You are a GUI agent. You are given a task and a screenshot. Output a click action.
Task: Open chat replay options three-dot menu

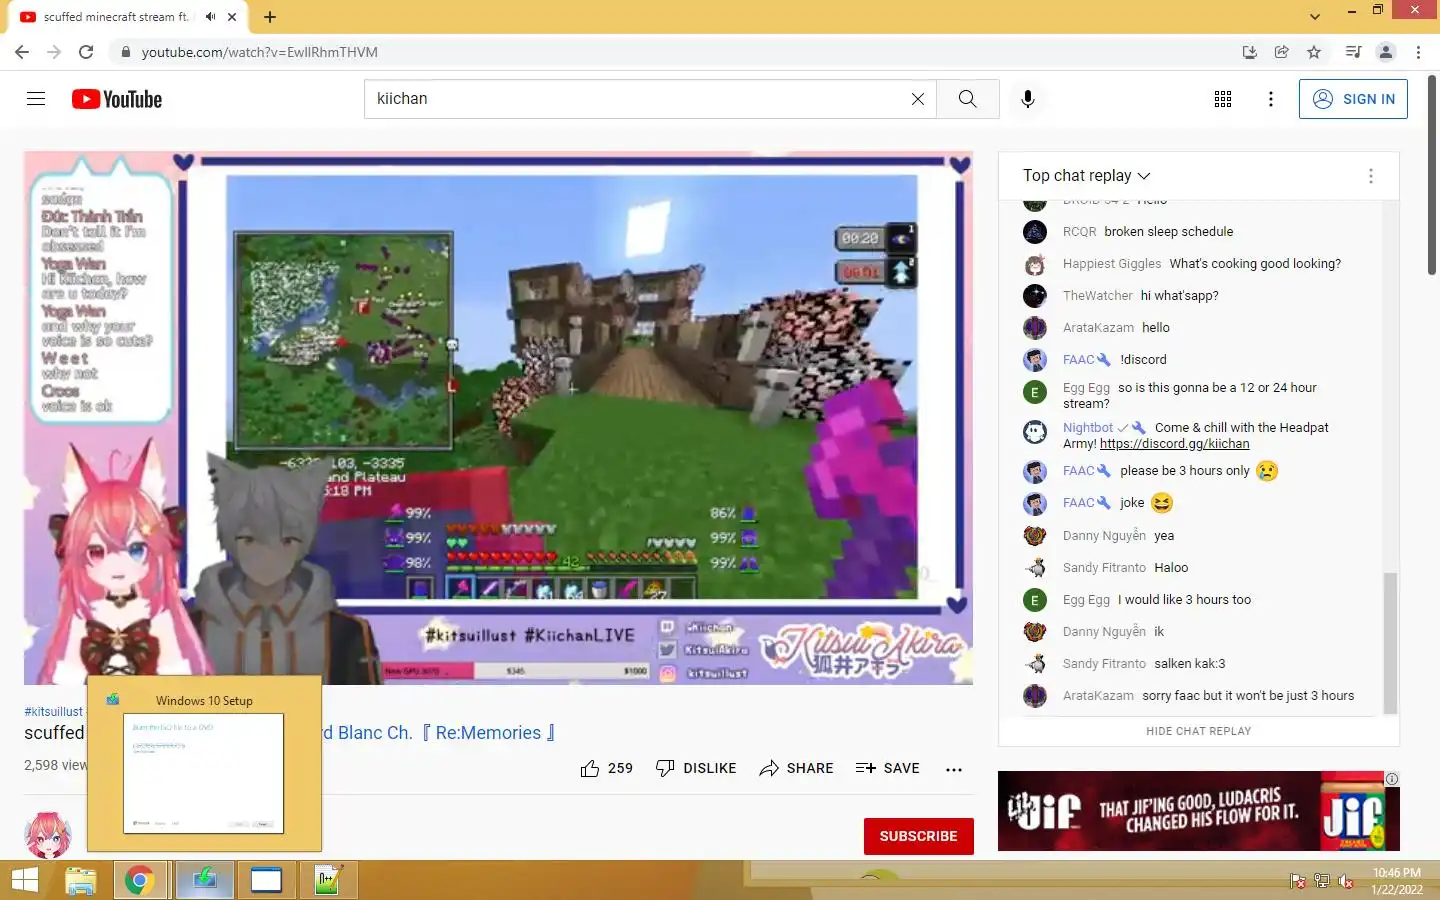[1370, 176]
